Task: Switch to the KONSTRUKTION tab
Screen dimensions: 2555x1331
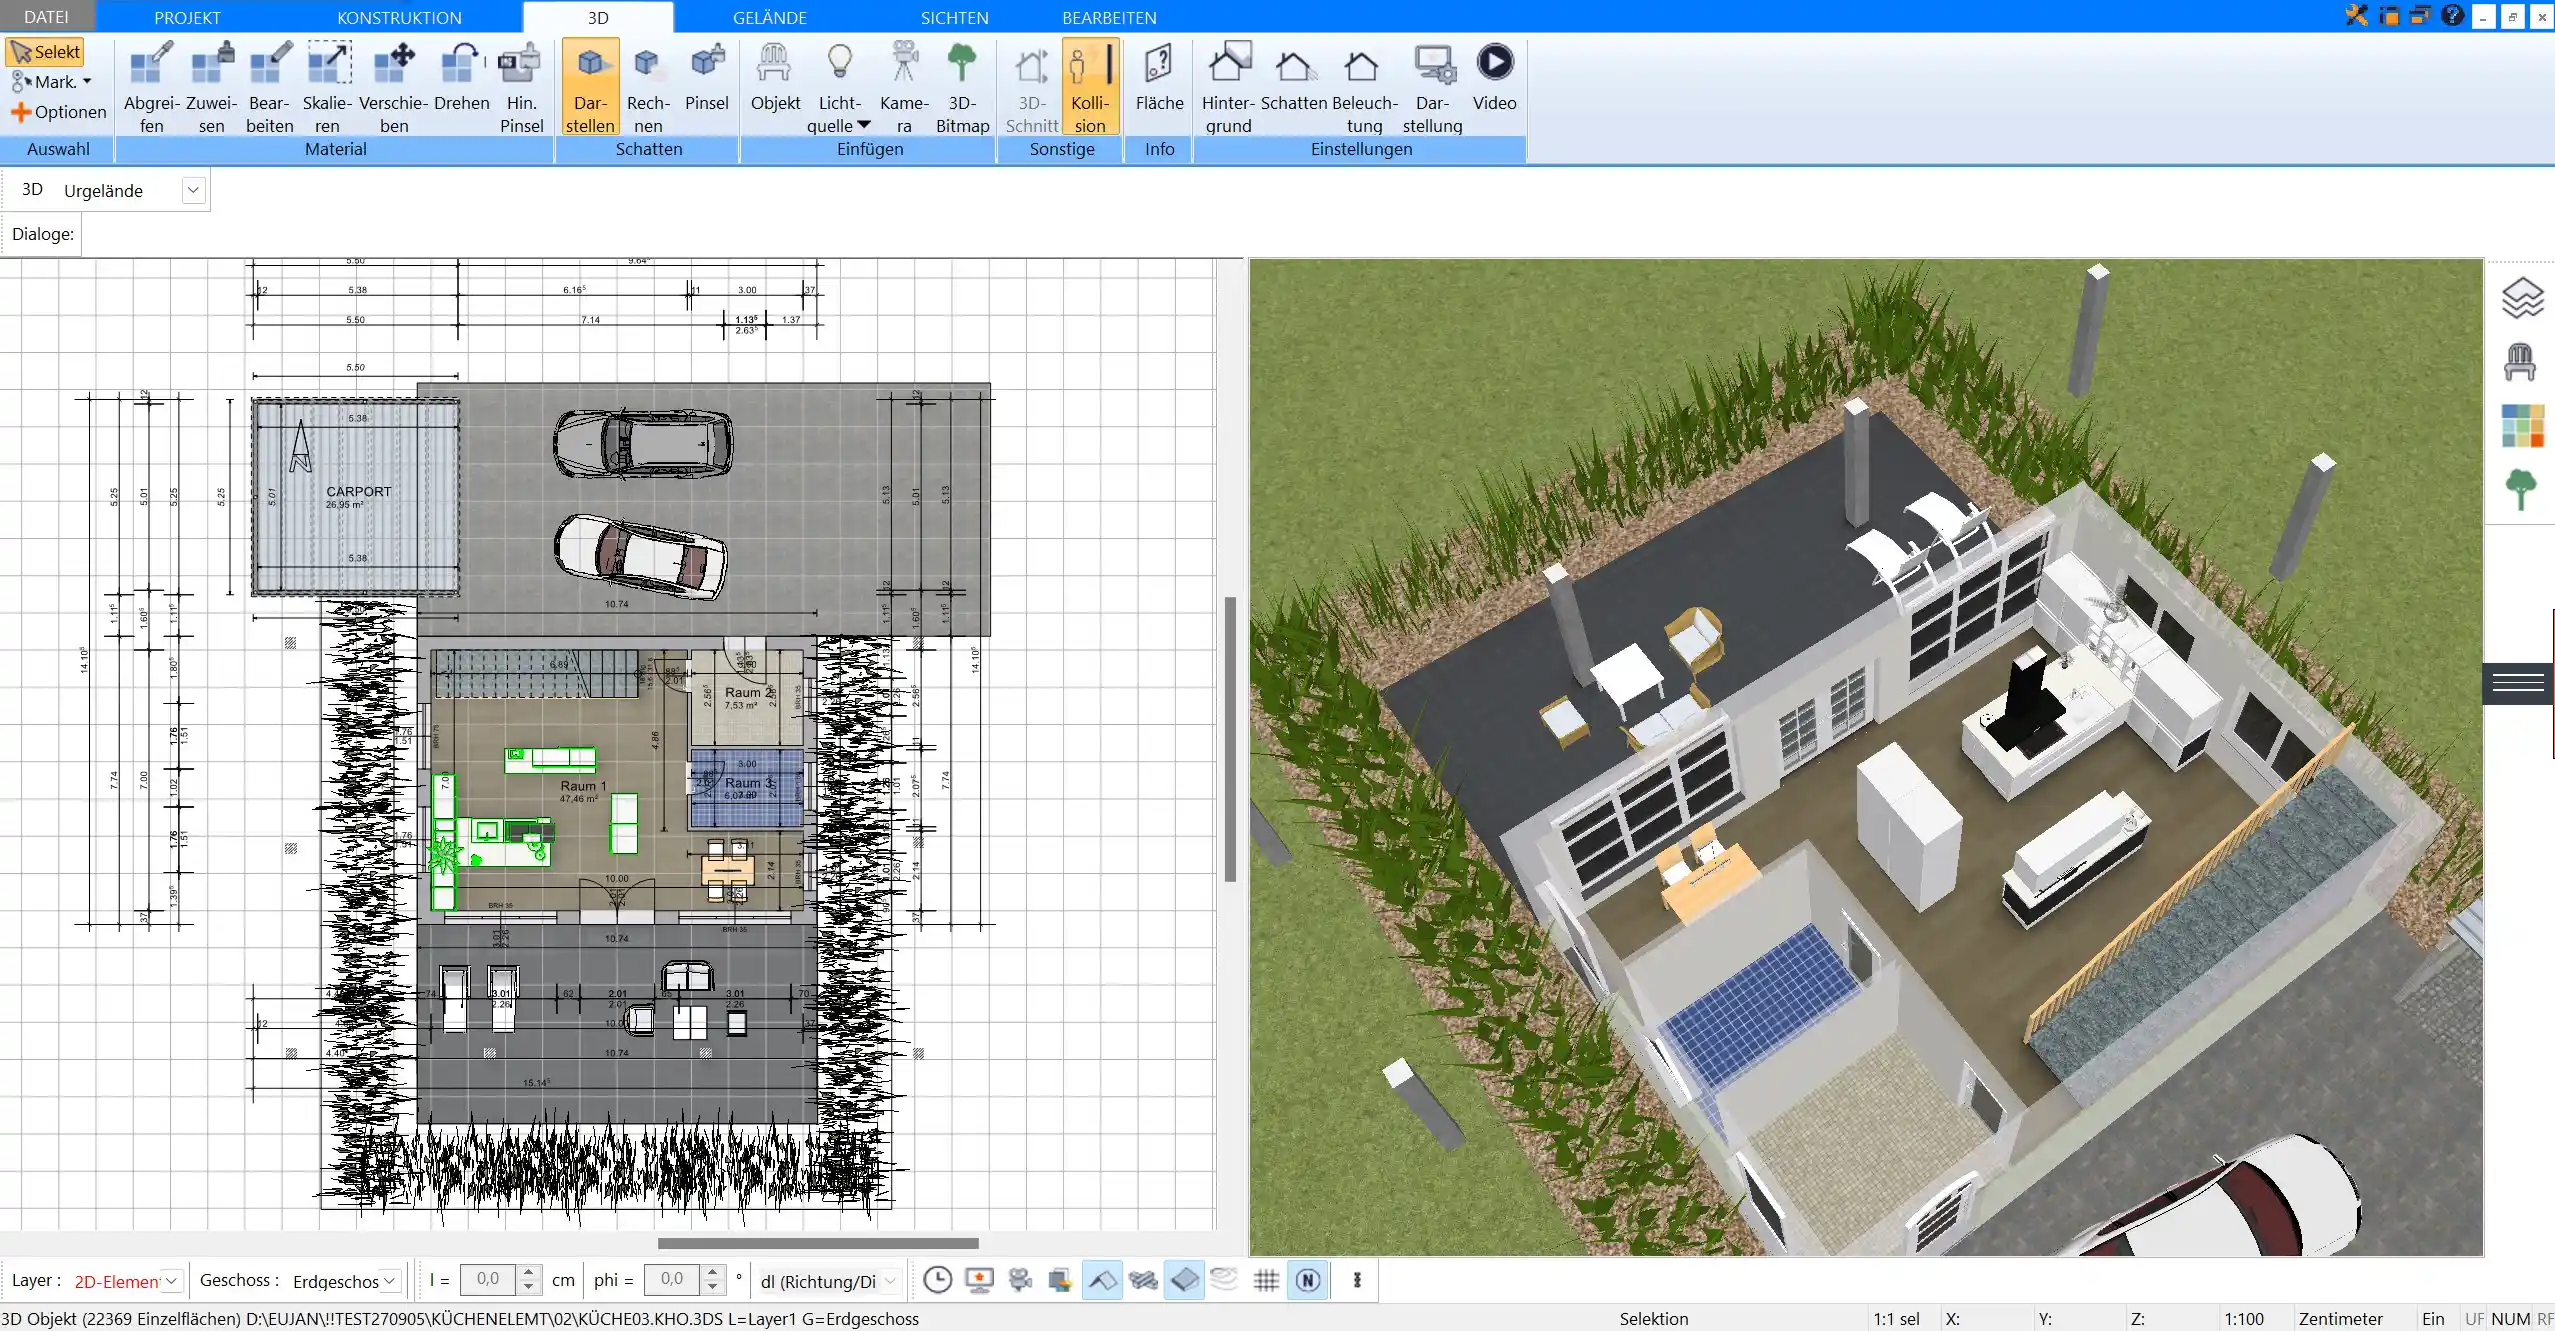Action: (x=399, y=17)
